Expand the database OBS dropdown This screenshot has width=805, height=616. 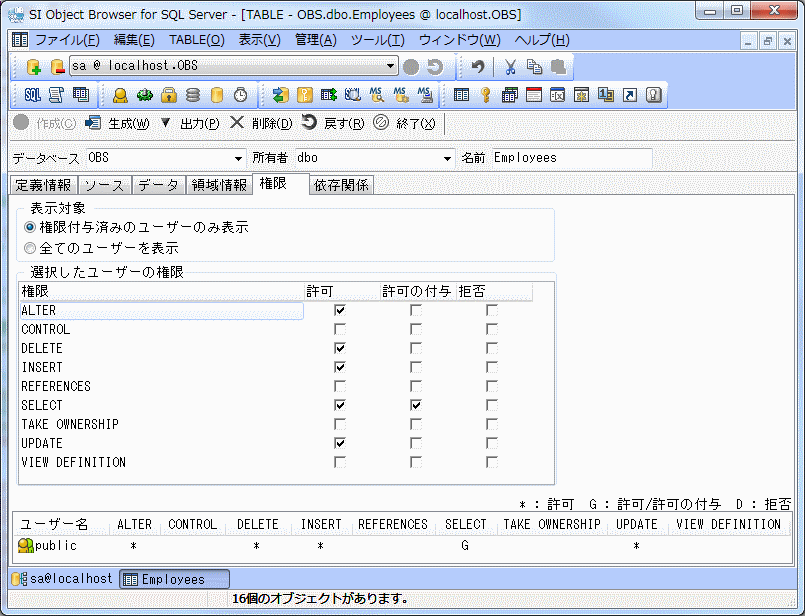(x=238, y=158)
